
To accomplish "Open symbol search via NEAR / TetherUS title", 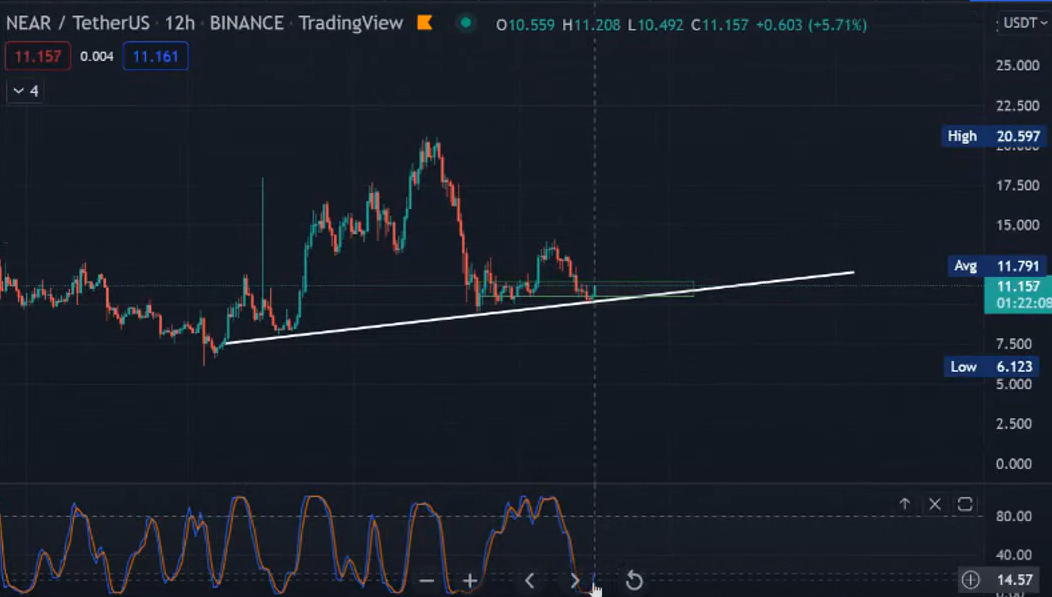I will tap(76, 22).
